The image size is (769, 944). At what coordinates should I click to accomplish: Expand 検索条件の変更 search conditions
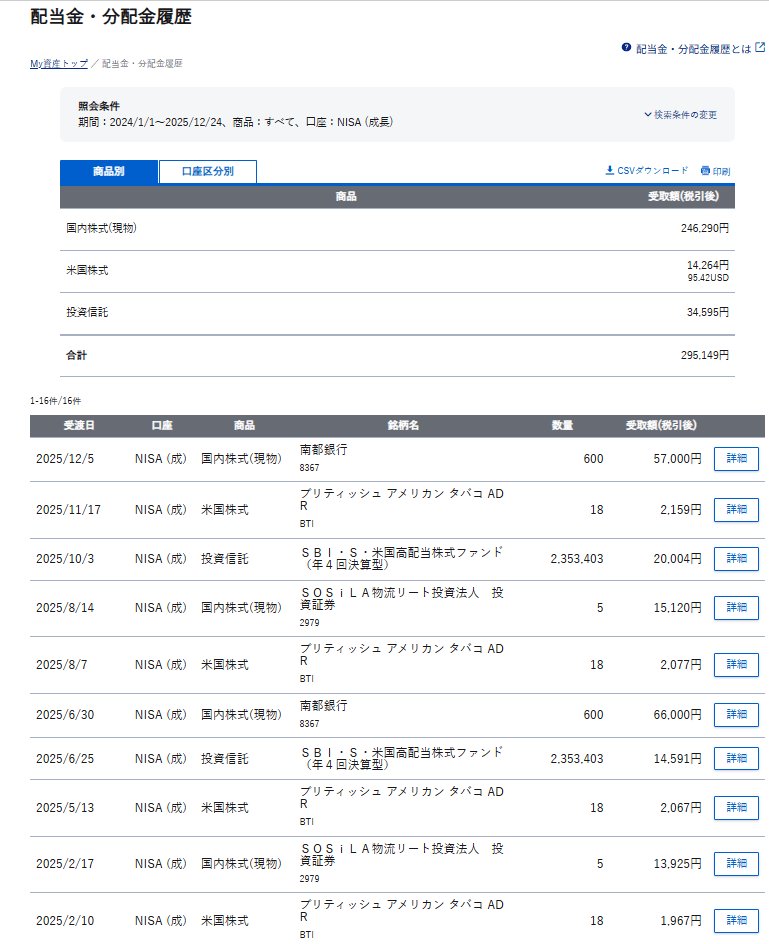680,114
